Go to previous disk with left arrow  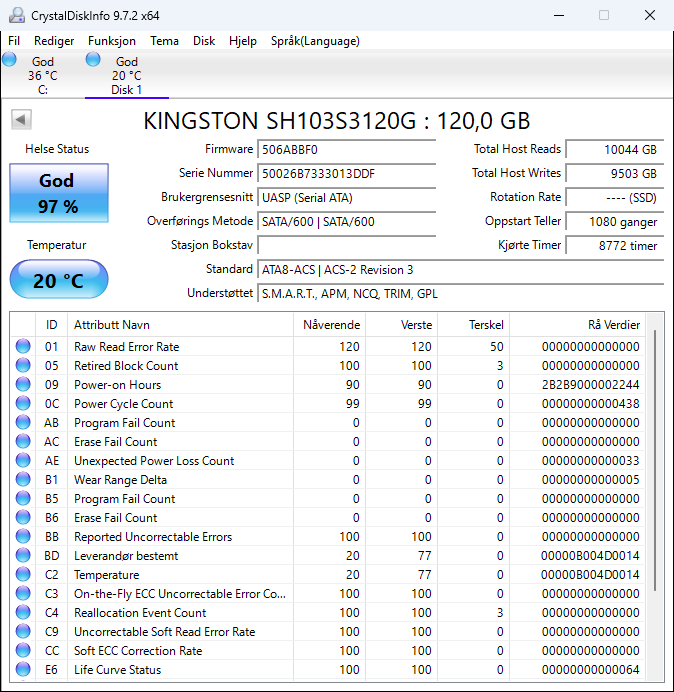point(21,119)
